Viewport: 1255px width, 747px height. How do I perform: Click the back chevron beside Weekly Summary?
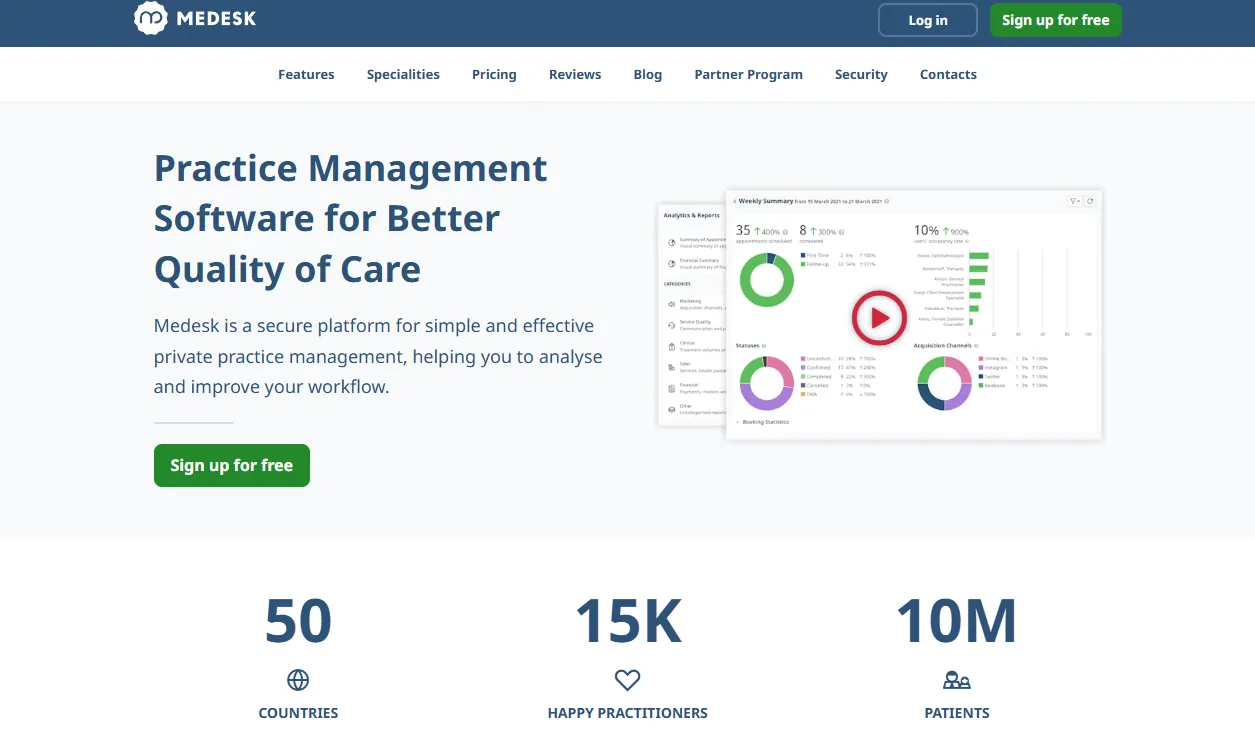click(x=734, y=201)
